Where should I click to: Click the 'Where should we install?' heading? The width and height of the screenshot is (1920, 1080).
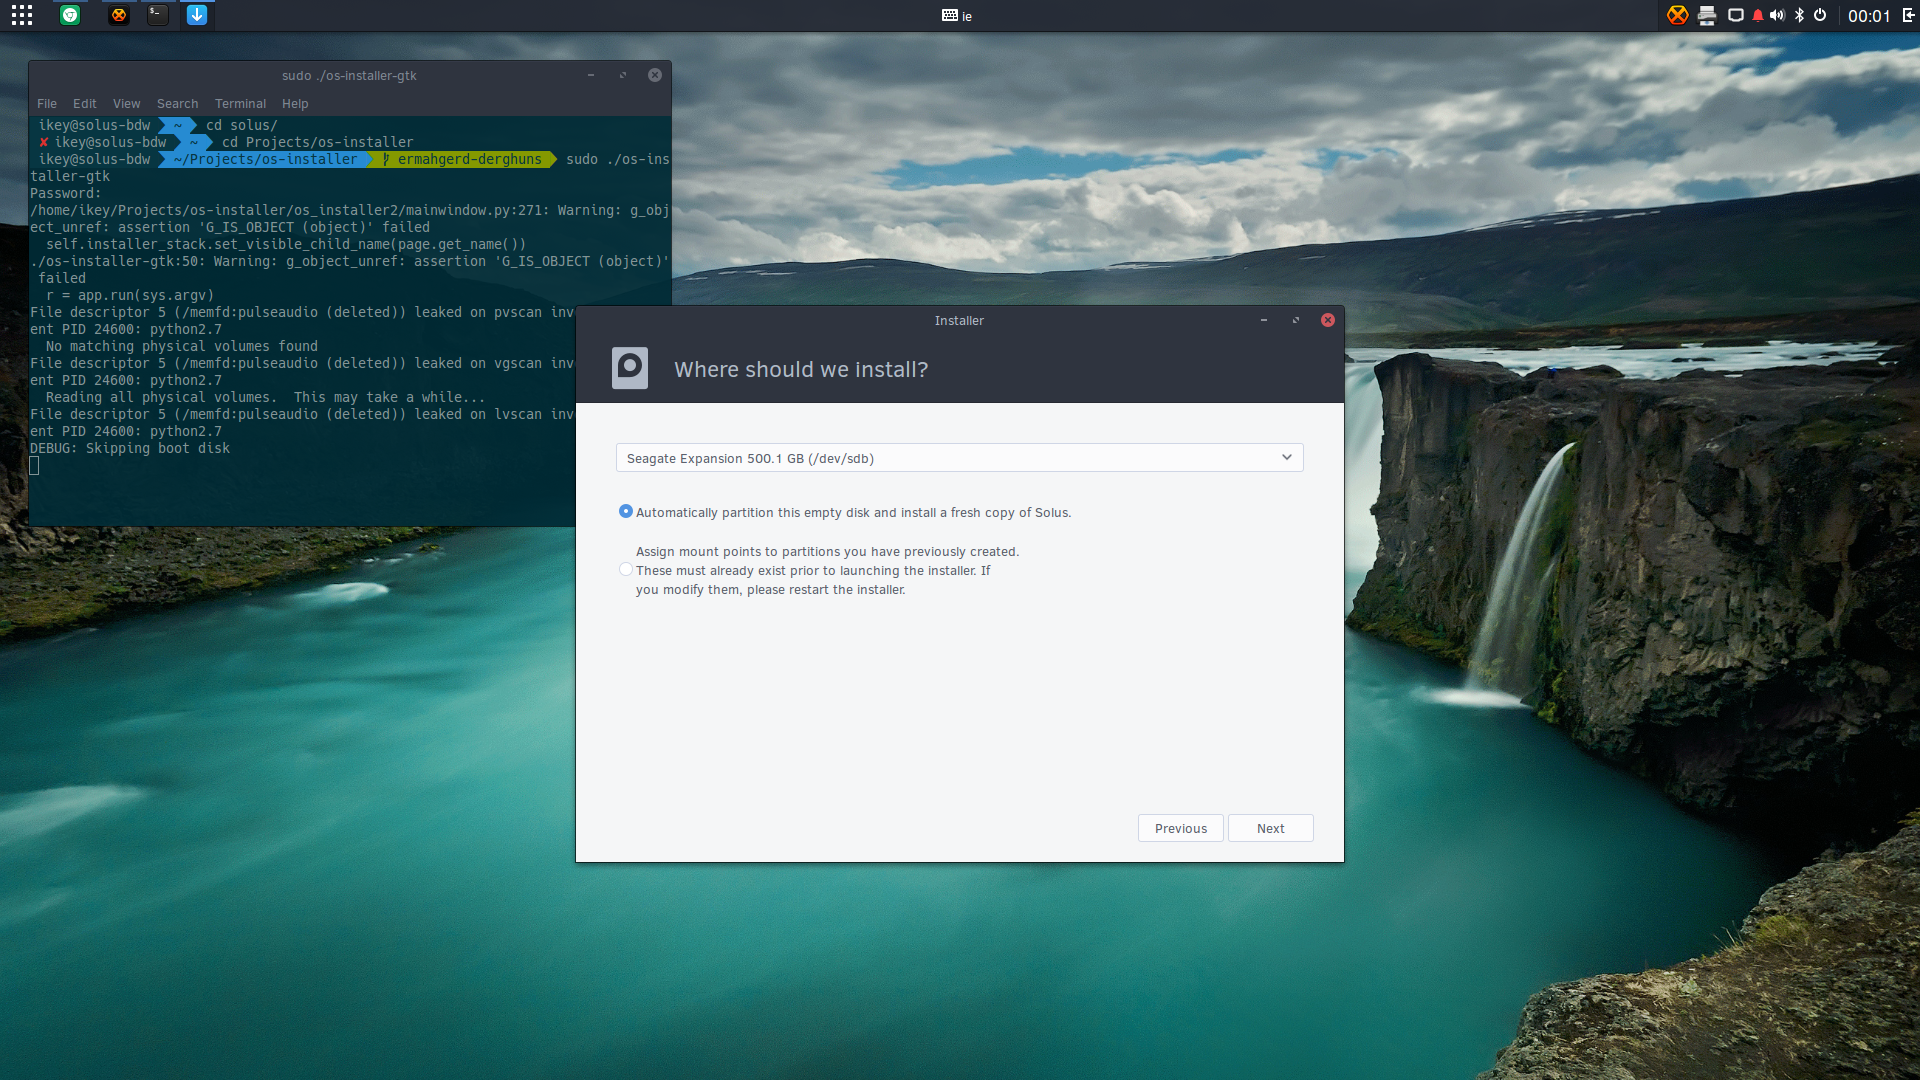[801, 369]
